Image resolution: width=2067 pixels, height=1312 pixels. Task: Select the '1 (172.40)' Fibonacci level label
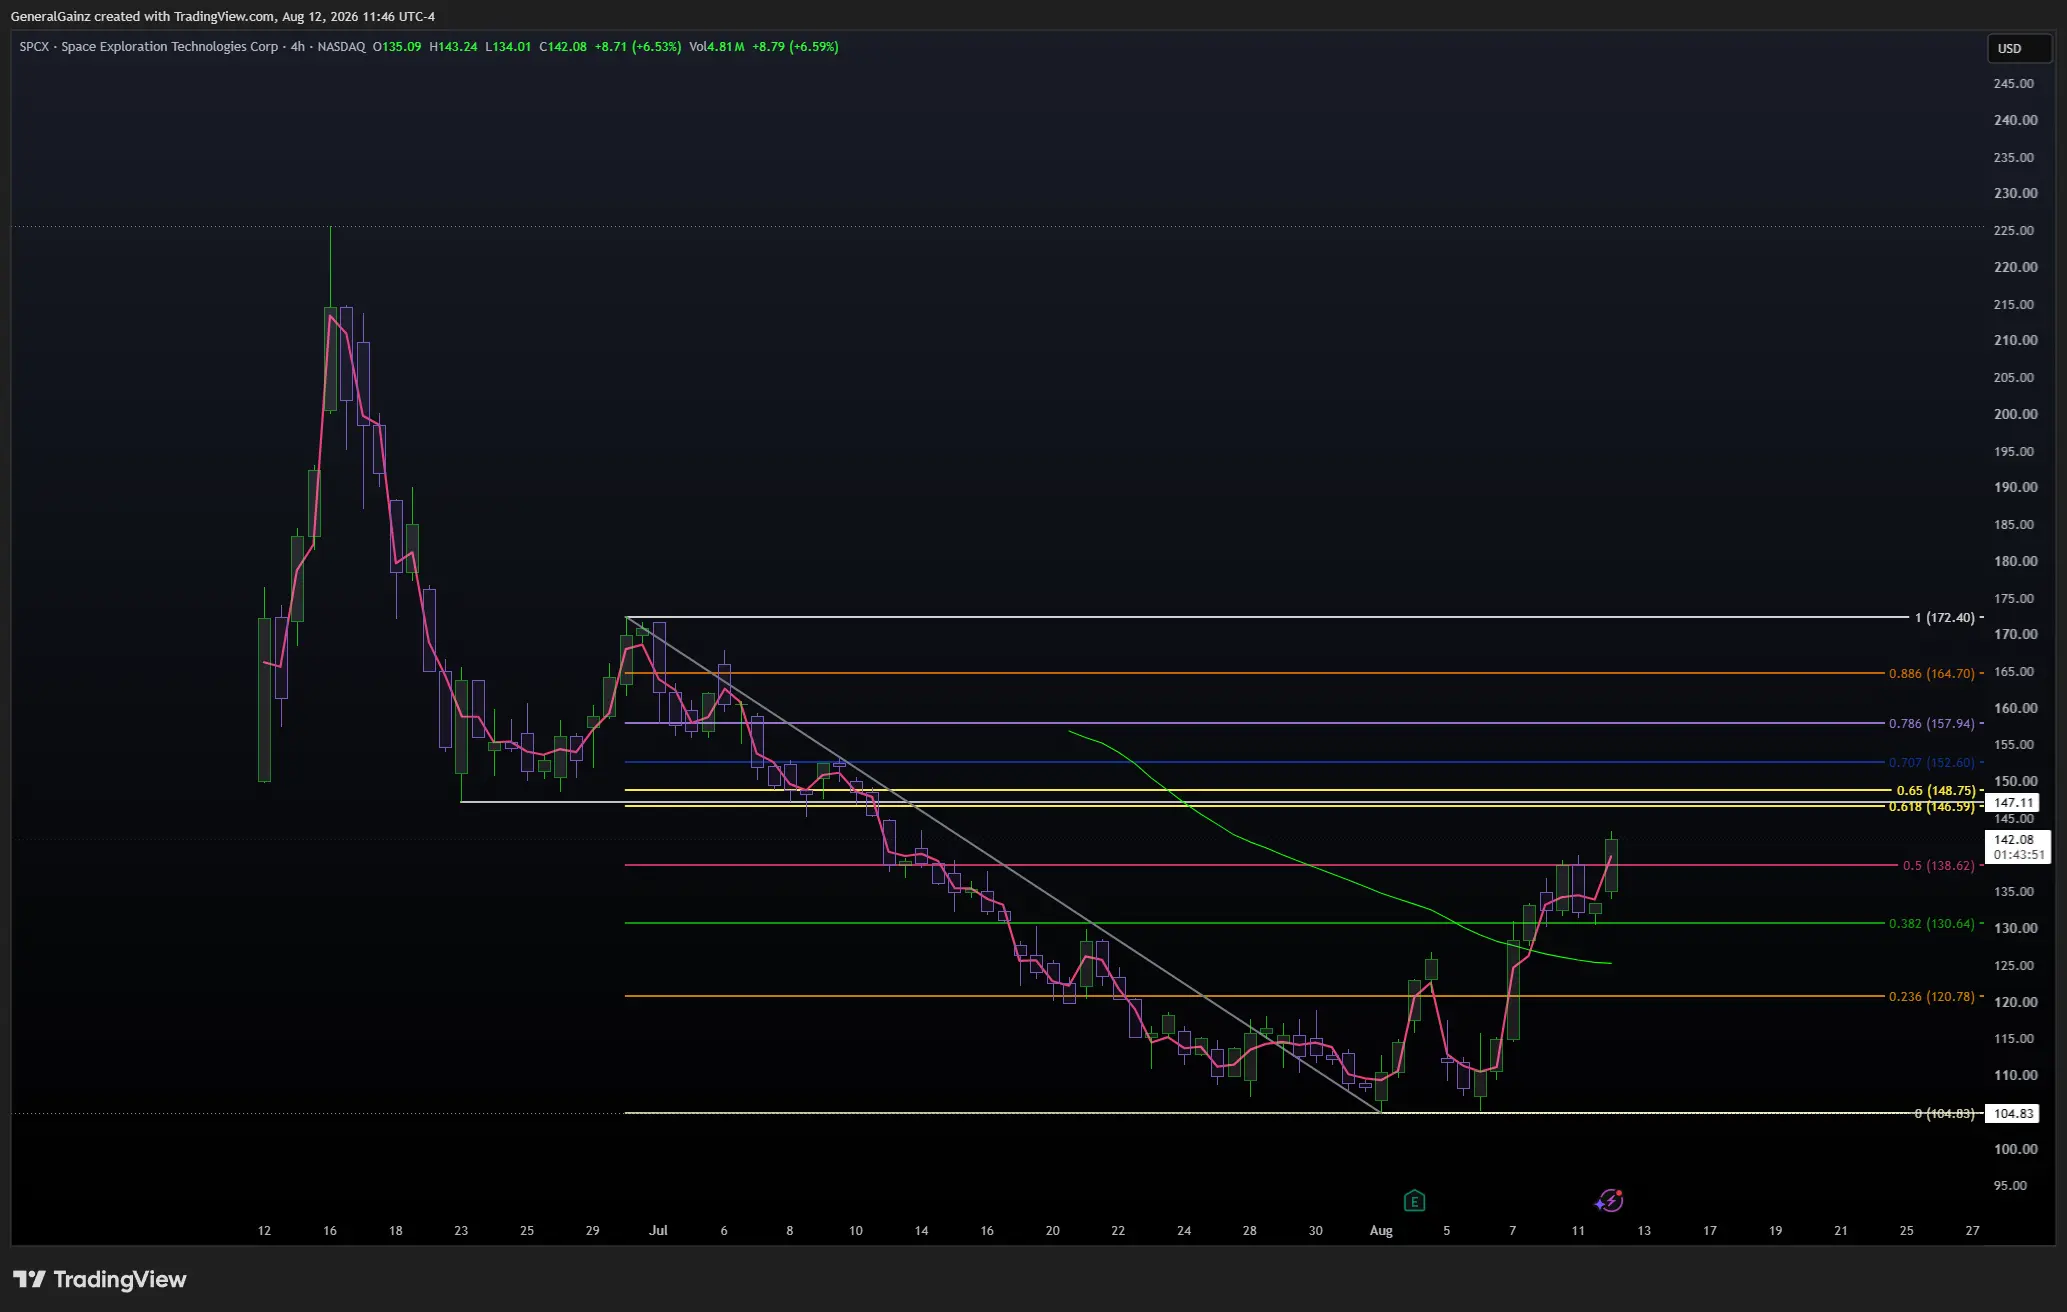coord(1944,618)
